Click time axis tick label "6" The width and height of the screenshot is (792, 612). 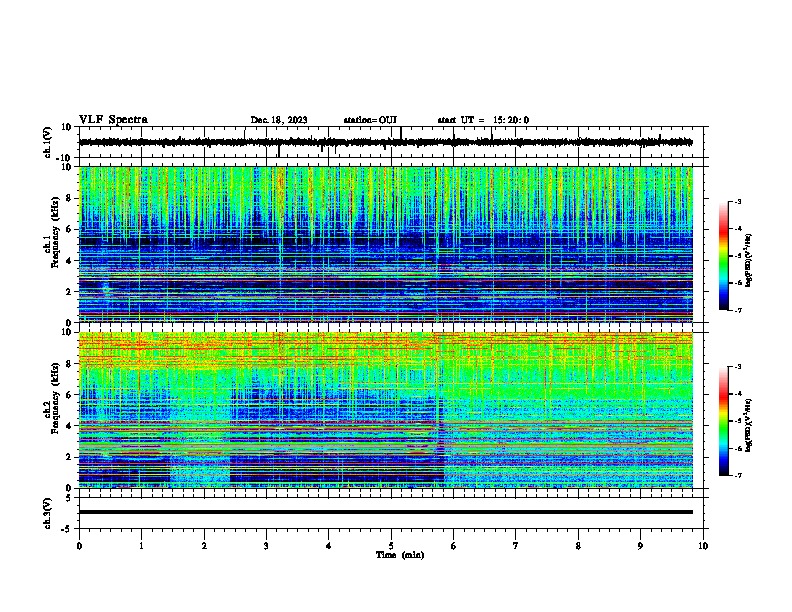[454, 546]
